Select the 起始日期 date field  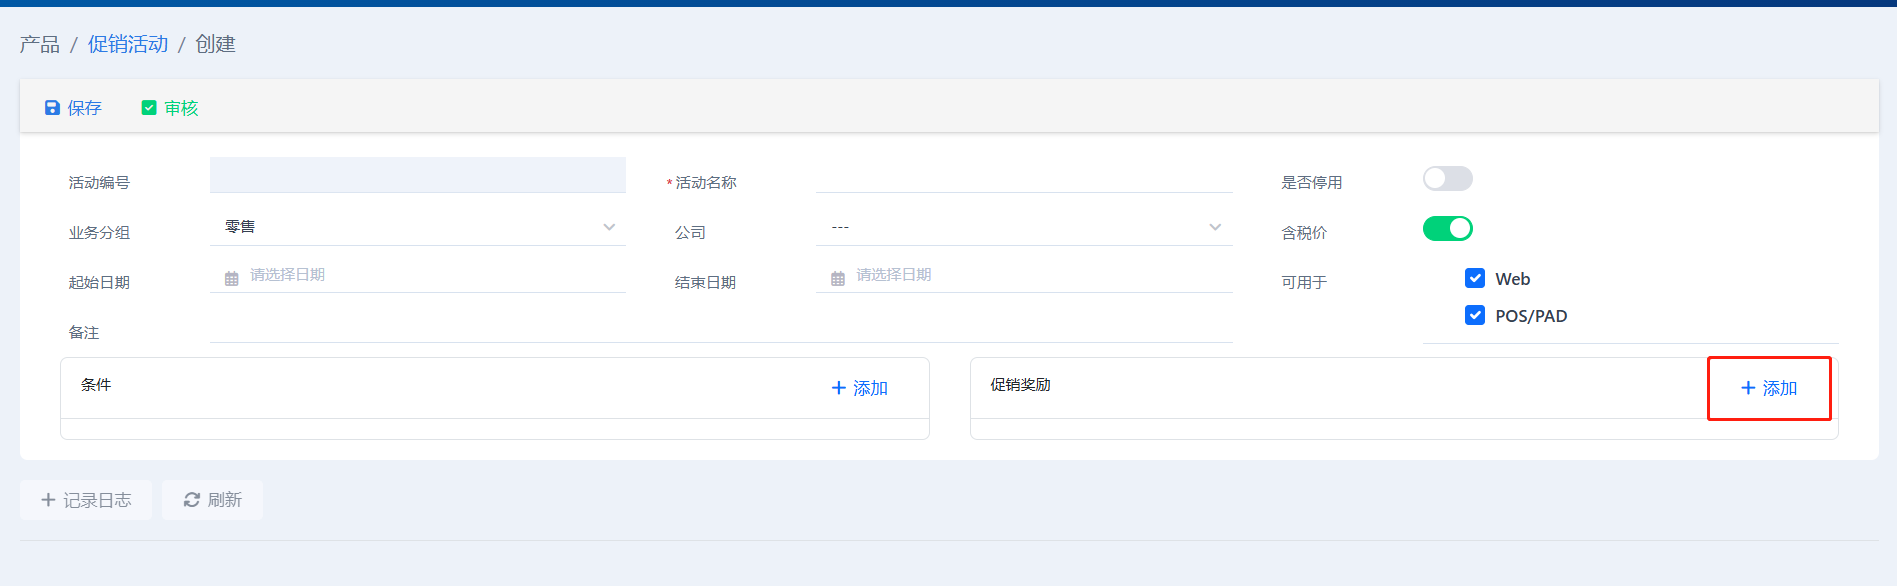pyautogui.click(x=418, y=275)
